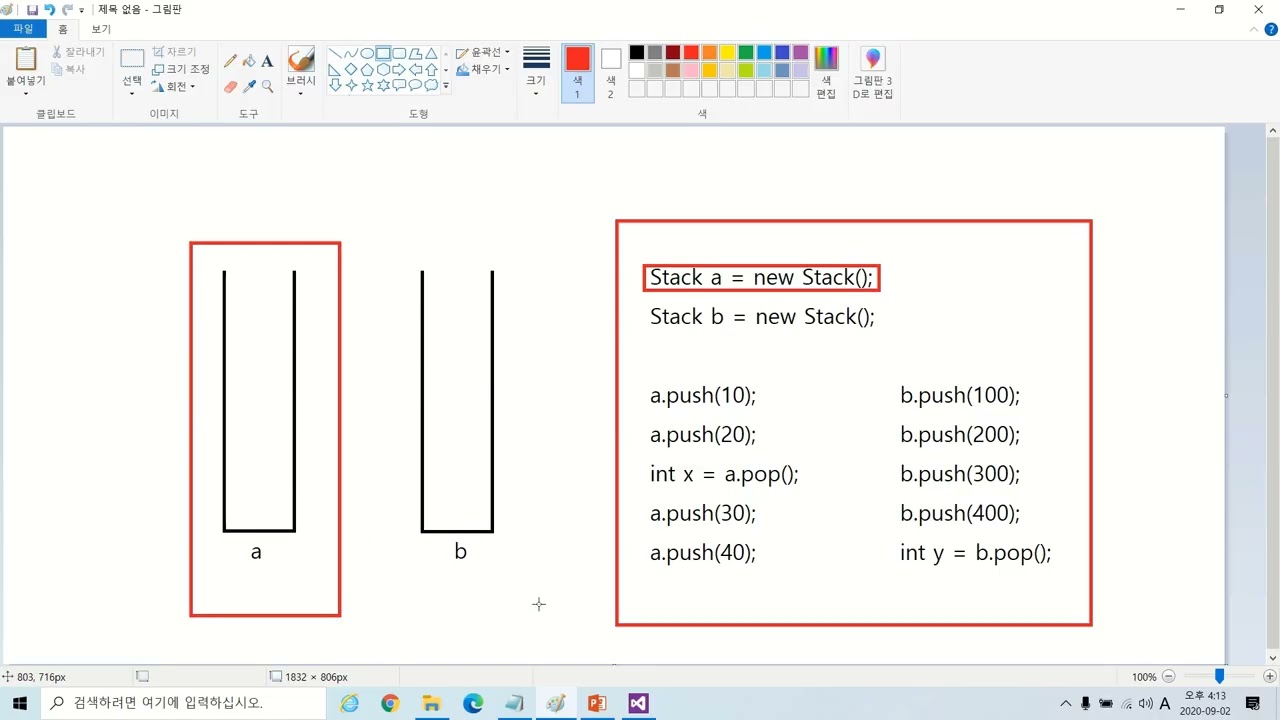Open Chrome from the taskbar

pos(390,703)
